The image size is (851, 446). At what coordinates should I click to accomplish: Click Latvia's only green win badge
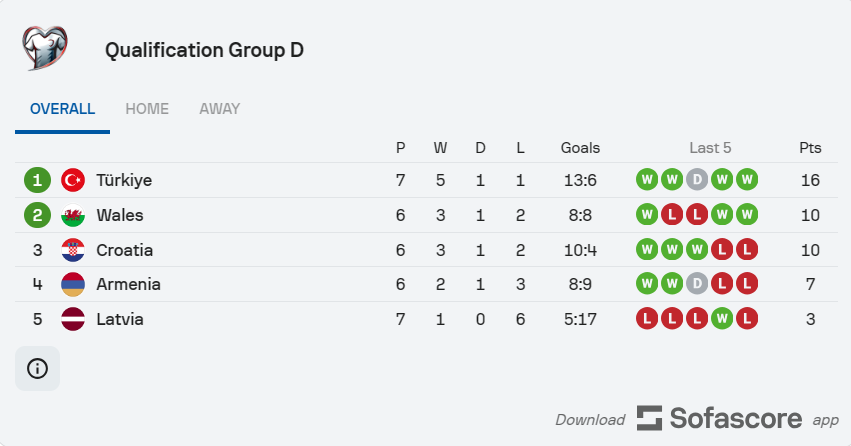pos(722,319)
